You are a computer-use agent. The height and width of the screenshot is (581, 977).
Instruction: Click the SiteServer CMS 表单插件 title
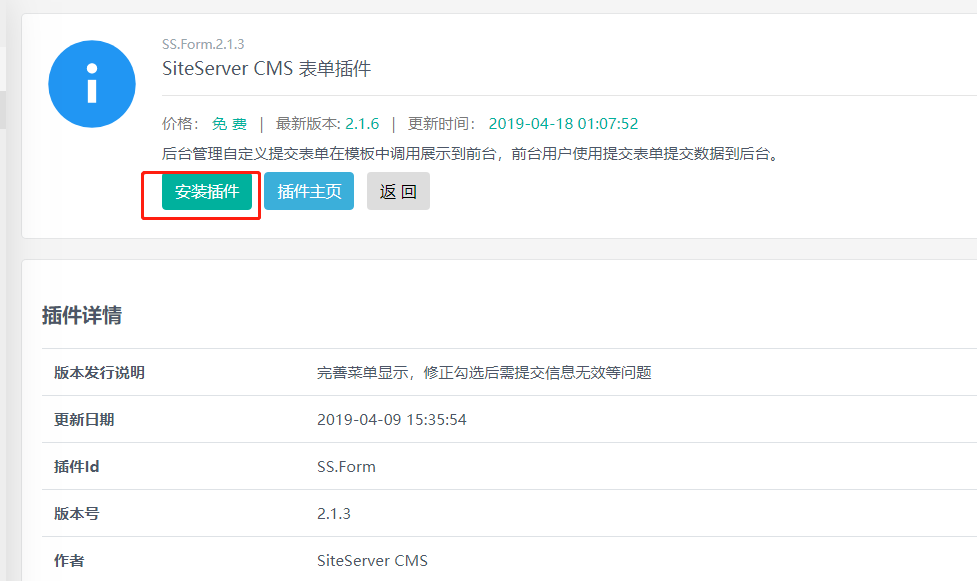[267, 69]
